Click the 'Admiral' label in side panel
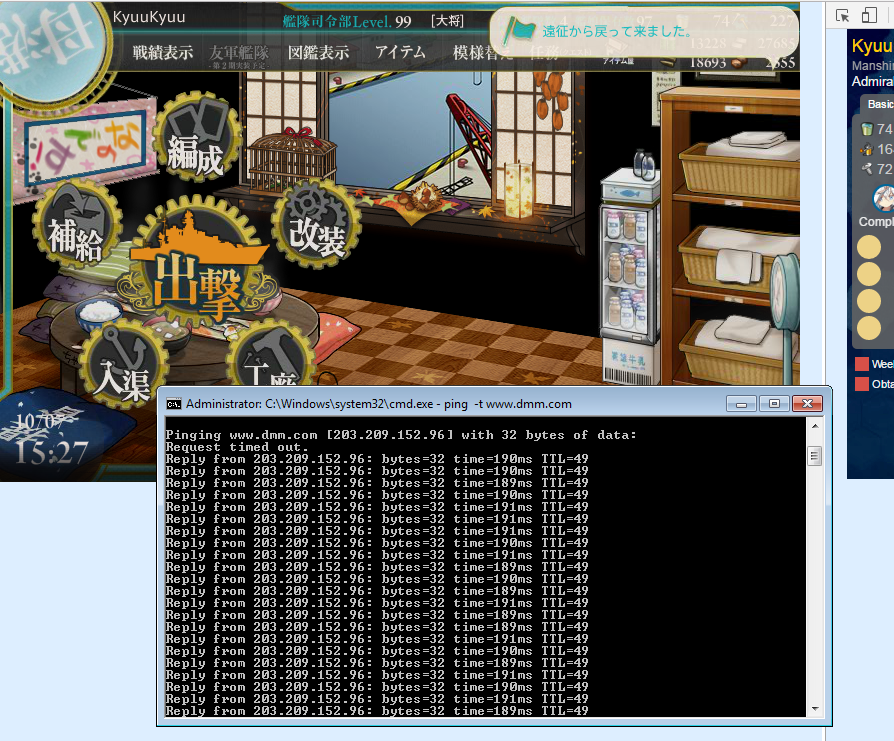The image size is (894, 741). (872, 82)
